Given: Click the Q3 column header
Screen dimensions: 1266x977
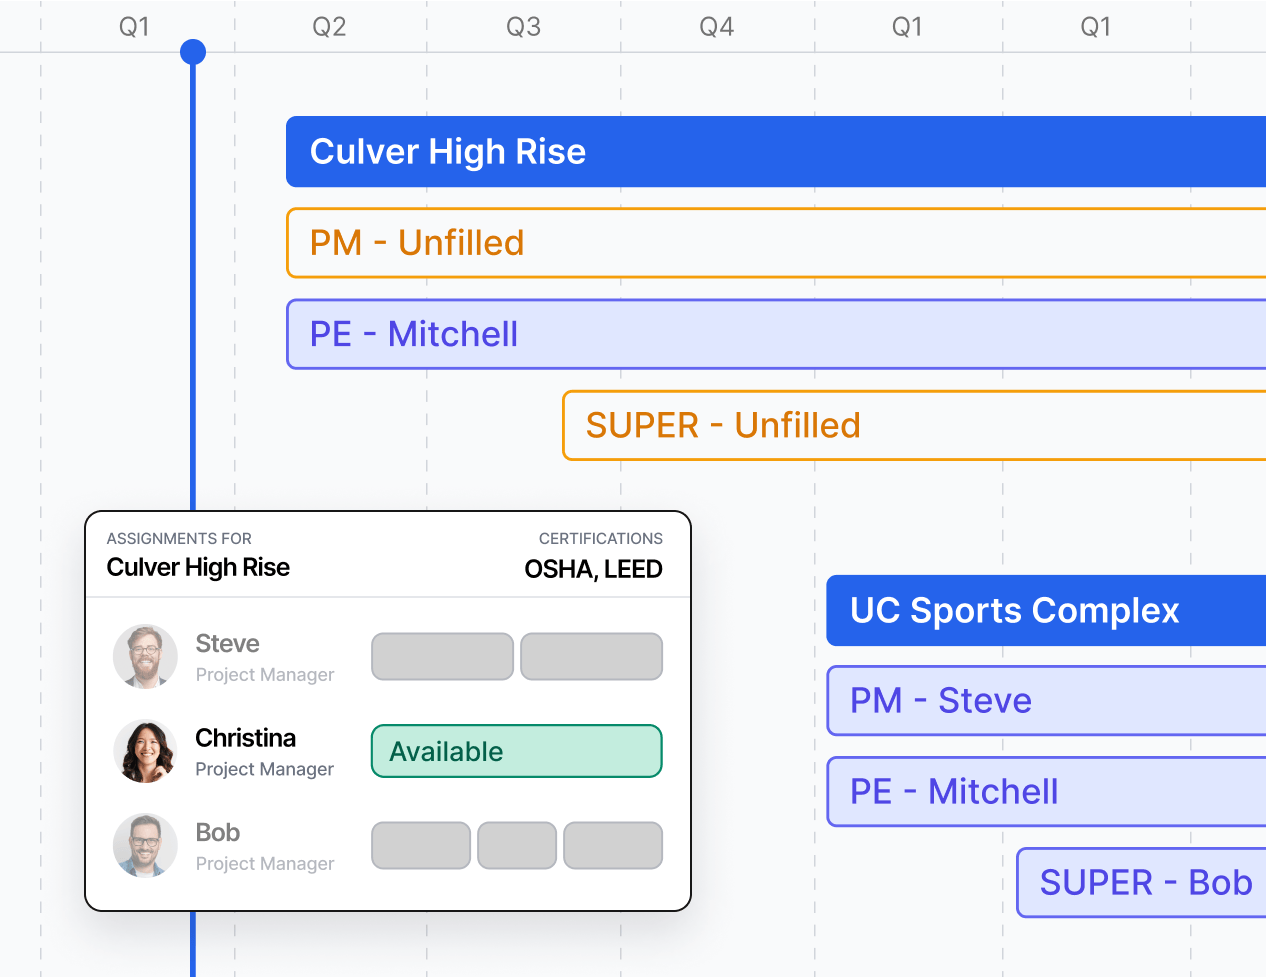Looking at the screenshot, I should pyautogui.click(x=523, y=27).
